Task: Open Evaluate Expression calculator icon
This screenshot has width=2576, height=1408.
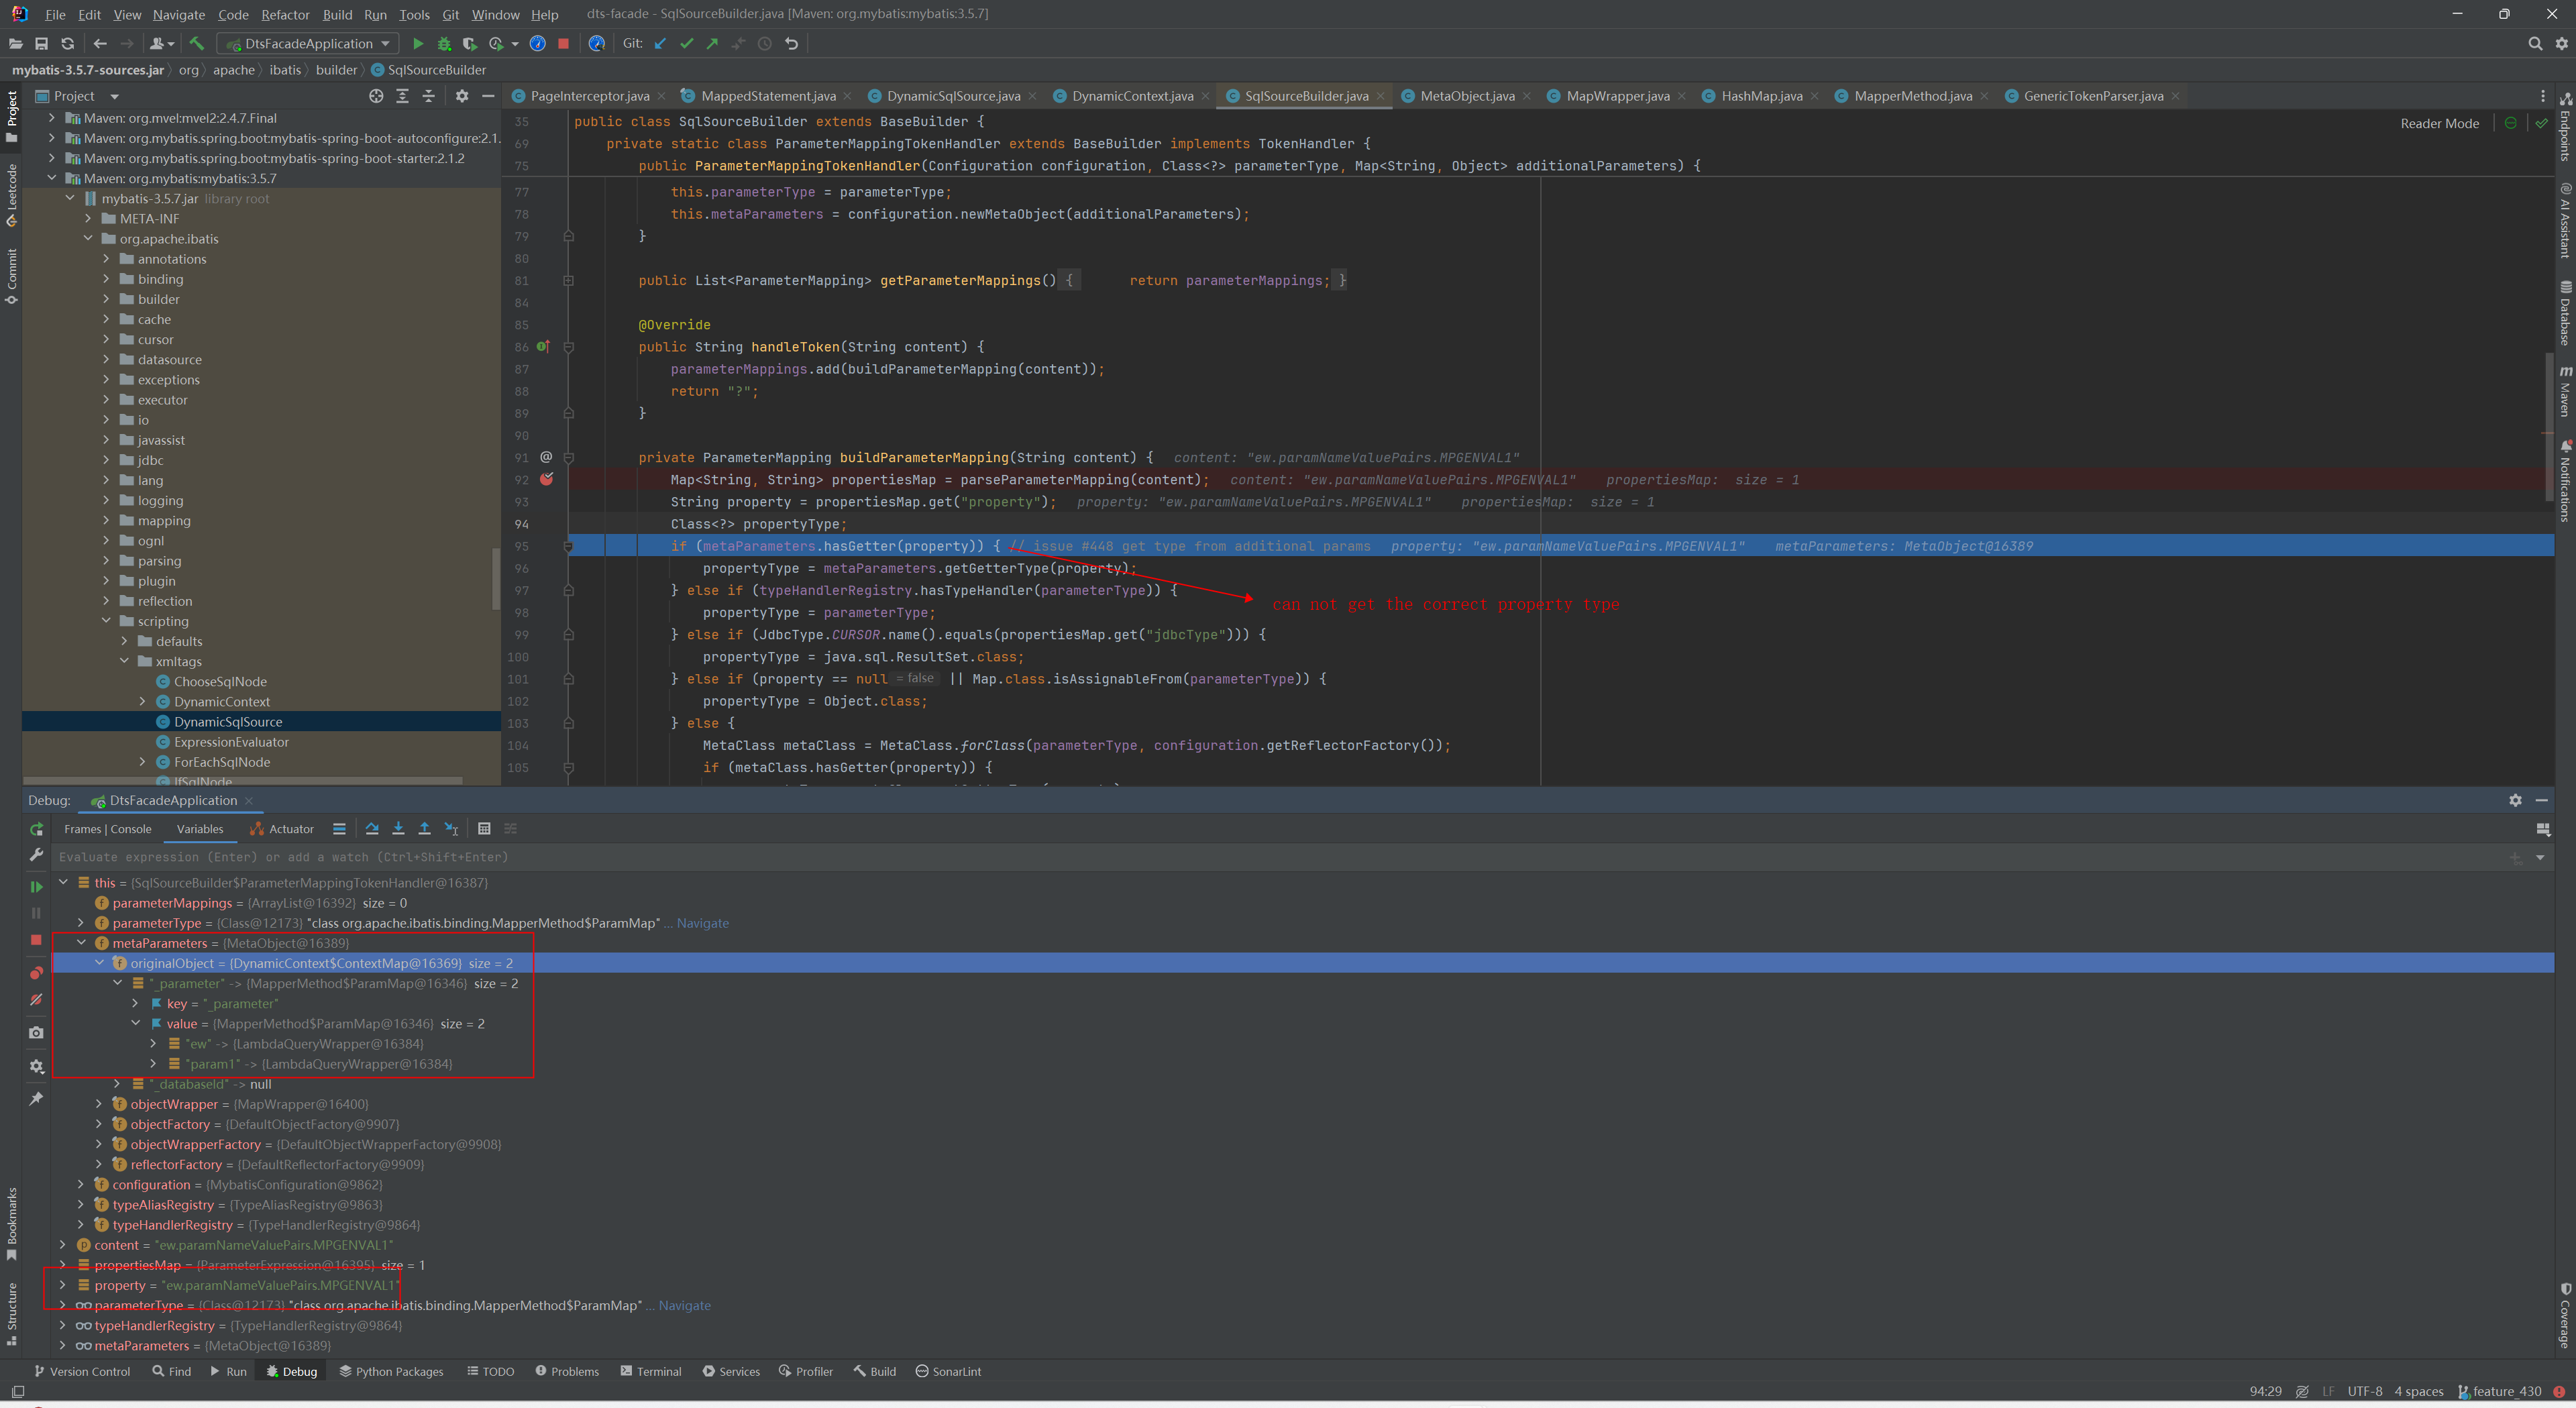Action: (x=484, y=829)
